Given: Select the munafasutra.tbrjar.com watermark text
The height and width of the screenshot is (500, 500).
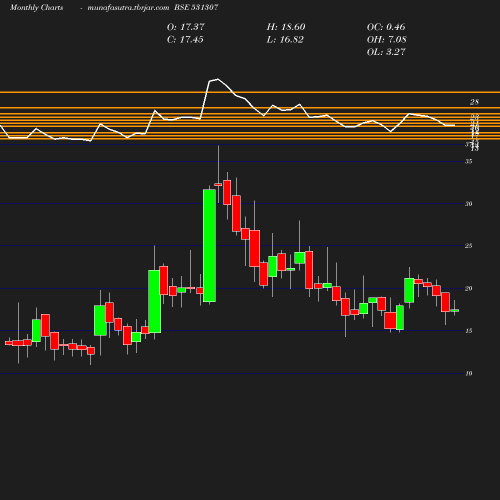Looking at the screenshot, I should tap(128, 8).
